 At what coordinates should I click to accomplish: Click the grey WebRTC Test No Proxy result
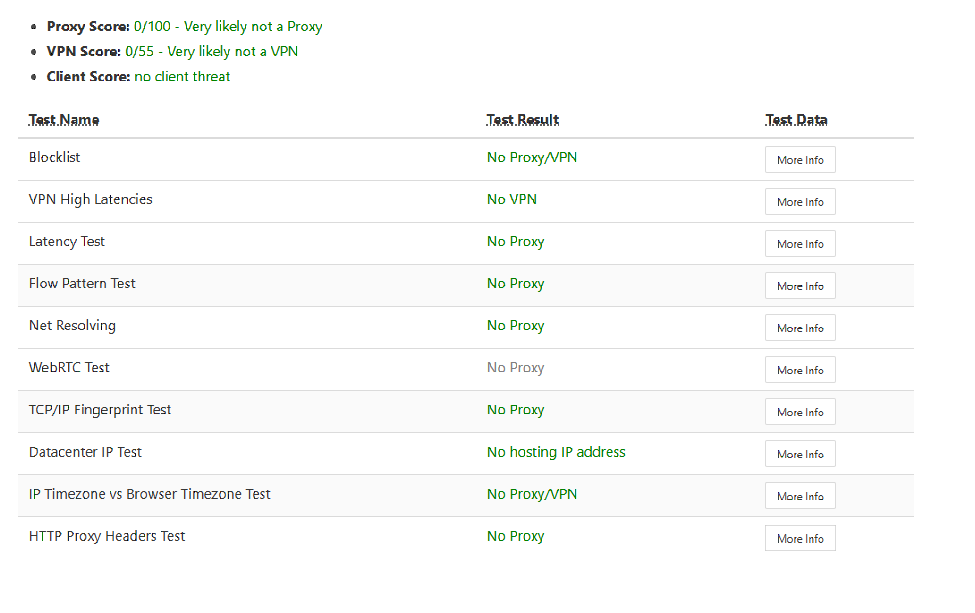click(516, 368)
